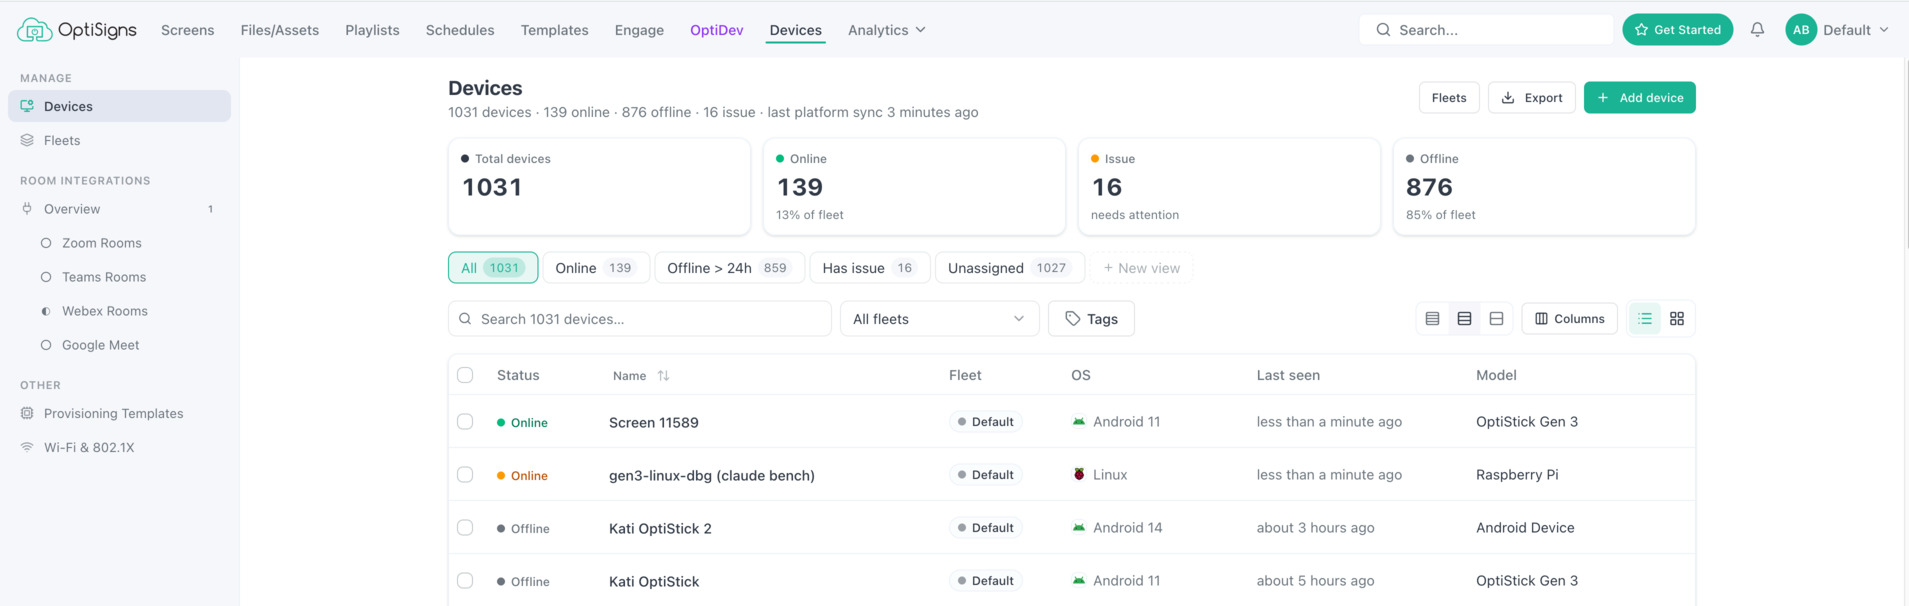Check the gen3-linux-dbg row checkbox
The width and height of the screenshot is (1909, 606).
(465, 475)
